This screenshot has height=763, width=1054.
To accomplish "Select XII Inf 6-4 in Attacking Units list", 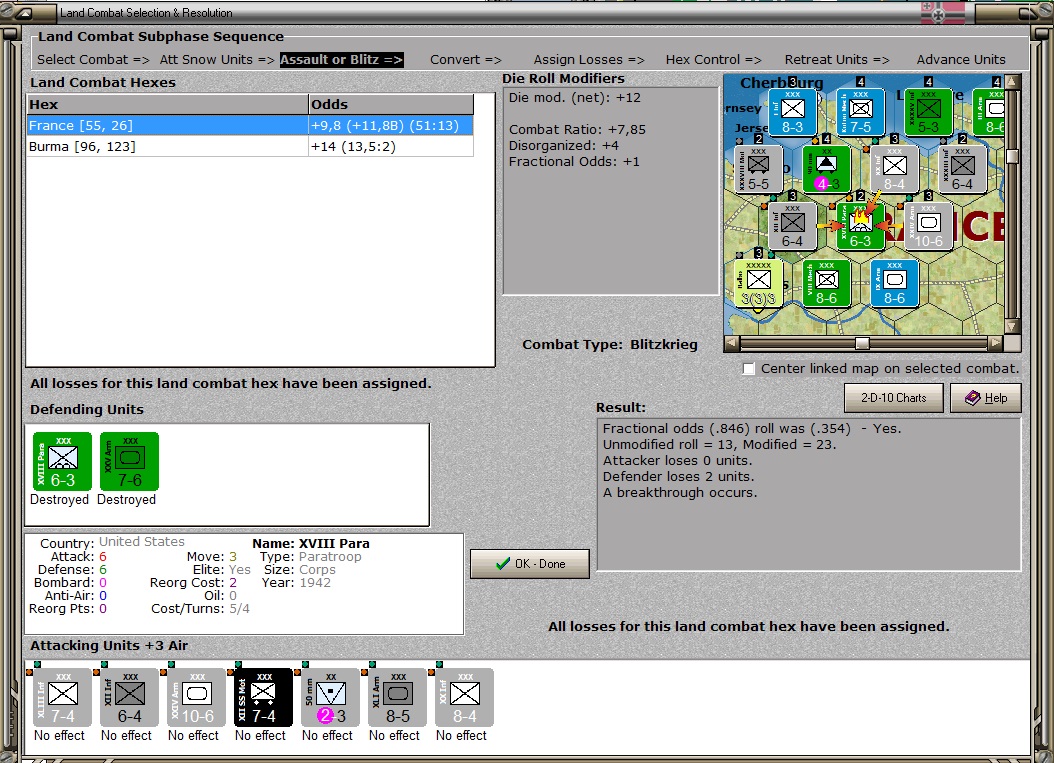I will tap(130, 697).
